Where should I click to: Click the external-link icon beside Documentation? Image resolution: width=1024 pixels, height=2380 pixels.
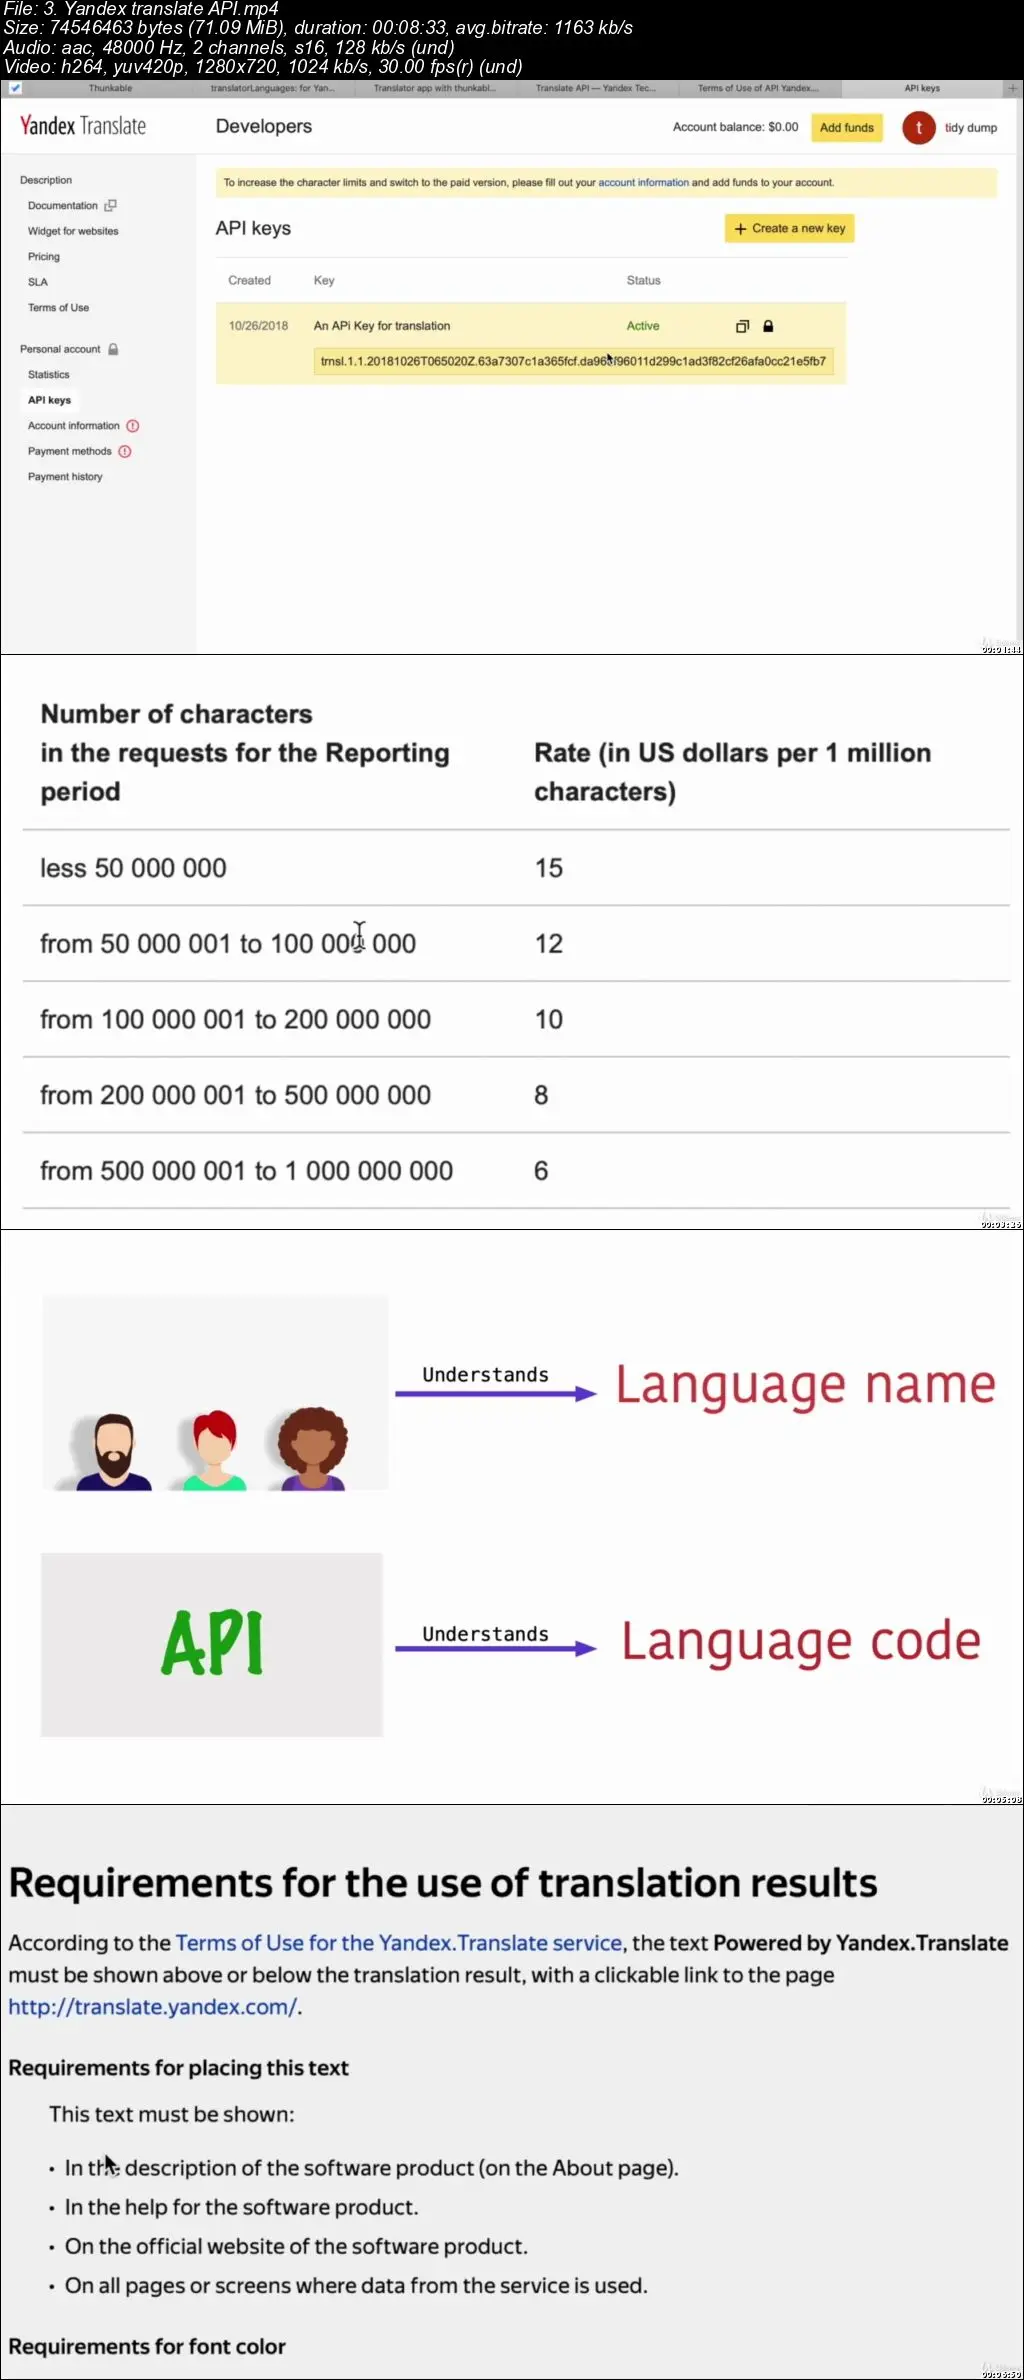click(110, 206)
